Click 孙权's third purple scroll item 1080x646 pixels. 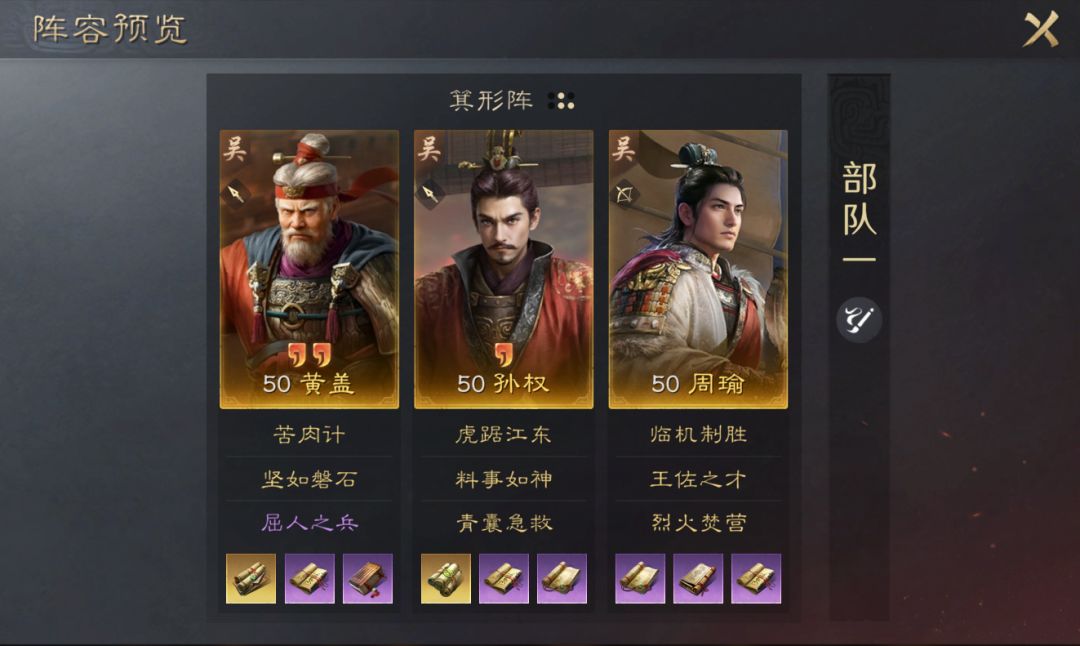click(562, 579)
